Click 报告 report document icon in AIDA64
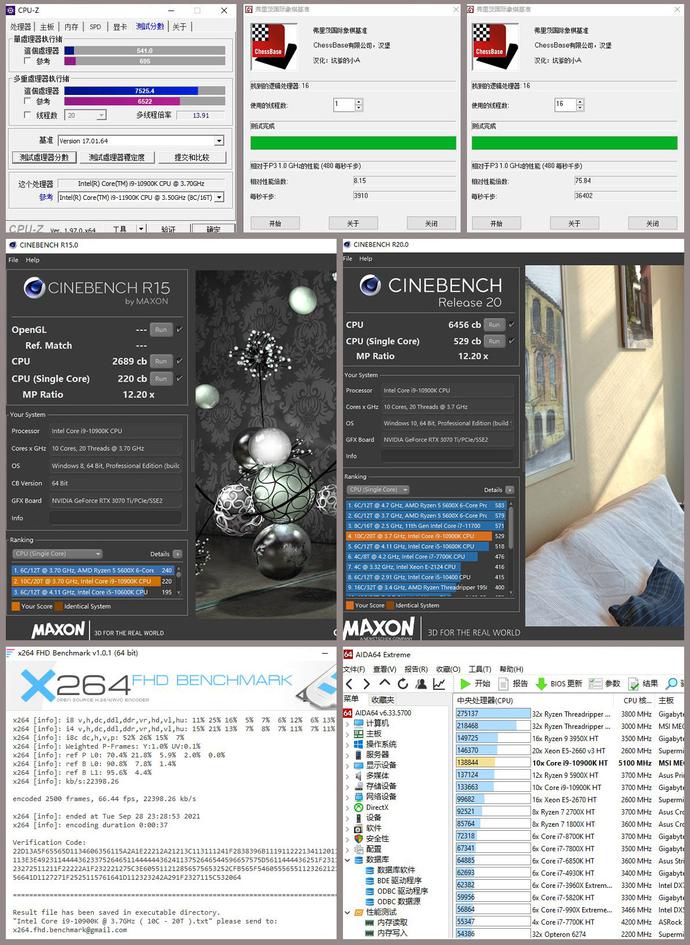 click(503, 683)
